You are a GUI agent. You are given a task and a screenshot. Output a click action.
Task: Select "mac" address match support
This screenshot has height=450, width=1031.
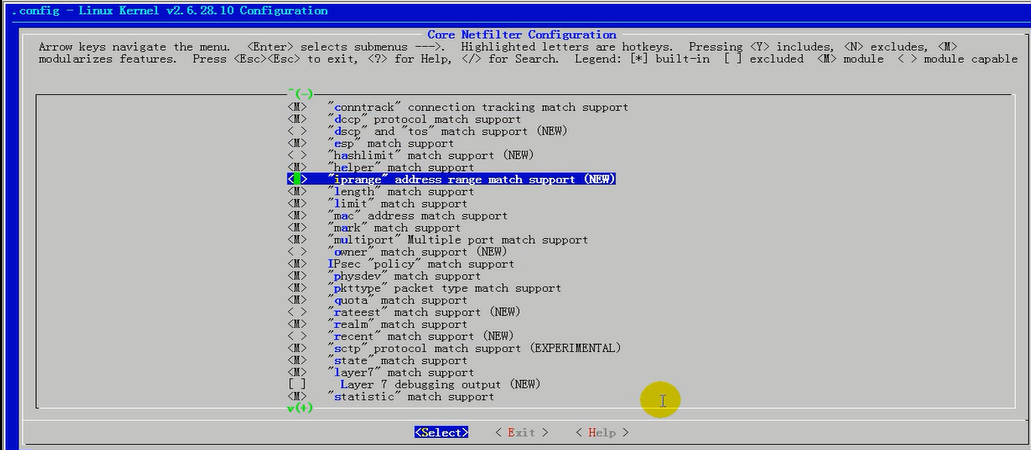tap(418, 216)
